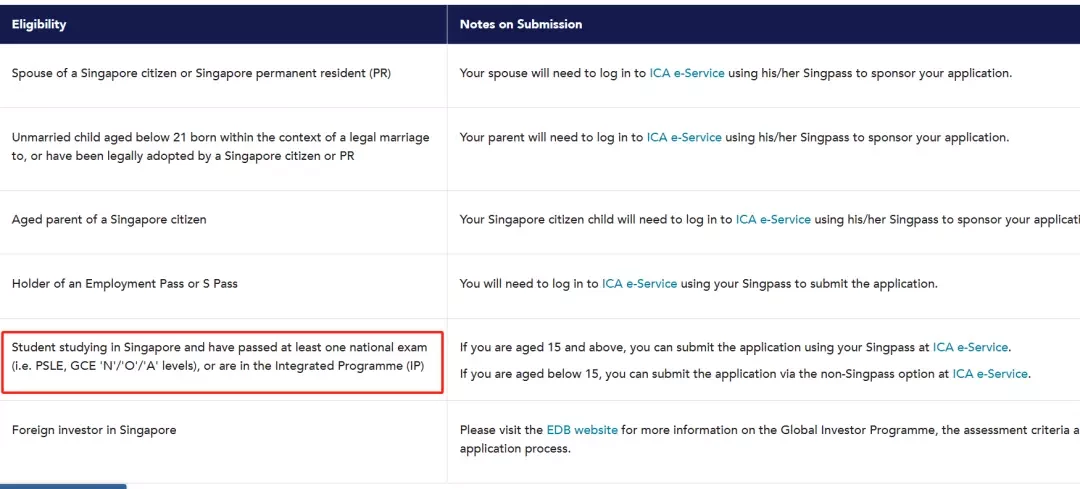The image size is (1080, 489).
Task: Follow ICA e-Service link for aged parent row
Action: (x=773, y=220)
